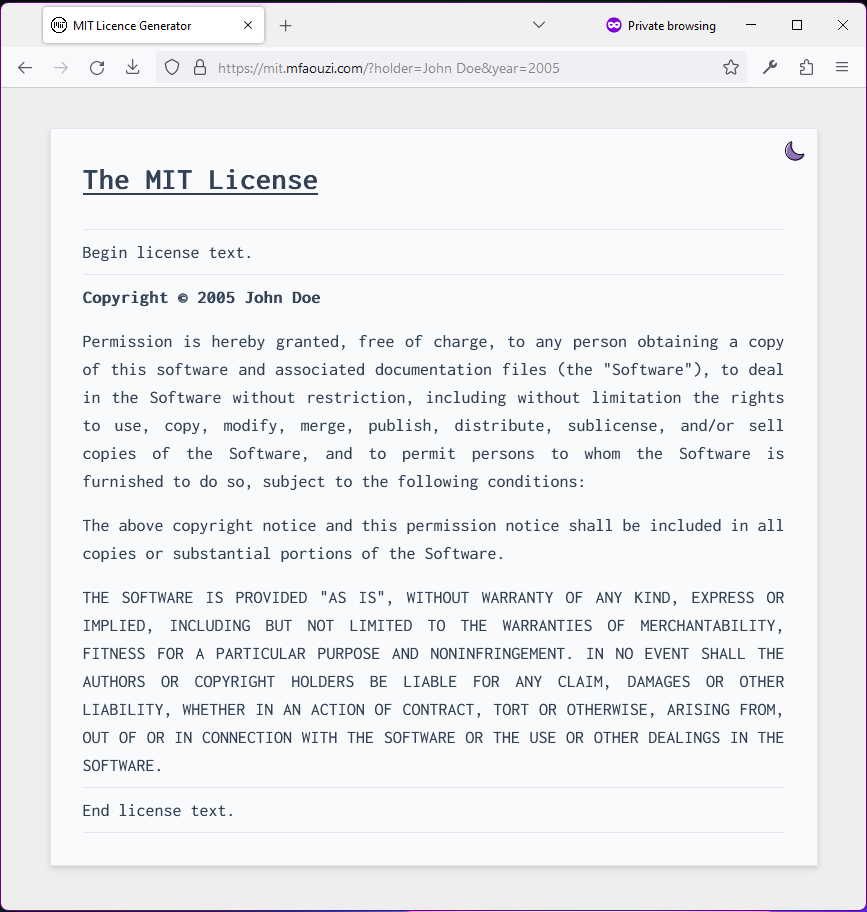Select the MIT Licence Generator tab
Viewport: 867px width, 912px height.
point(154,26)
